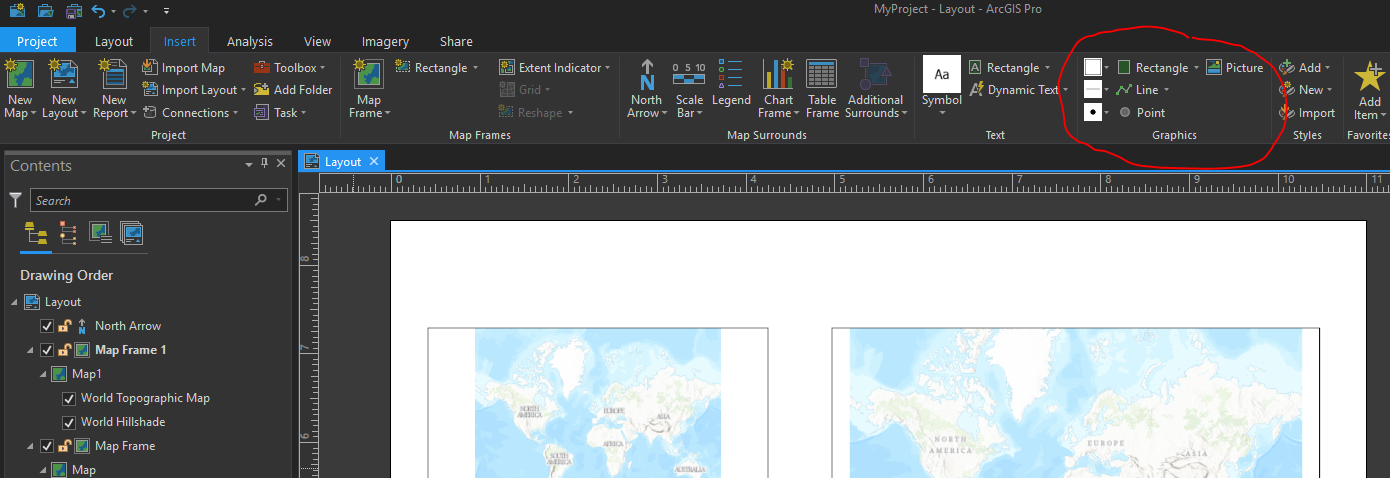Switch to the Share ribbon tab

click(456, 41)
